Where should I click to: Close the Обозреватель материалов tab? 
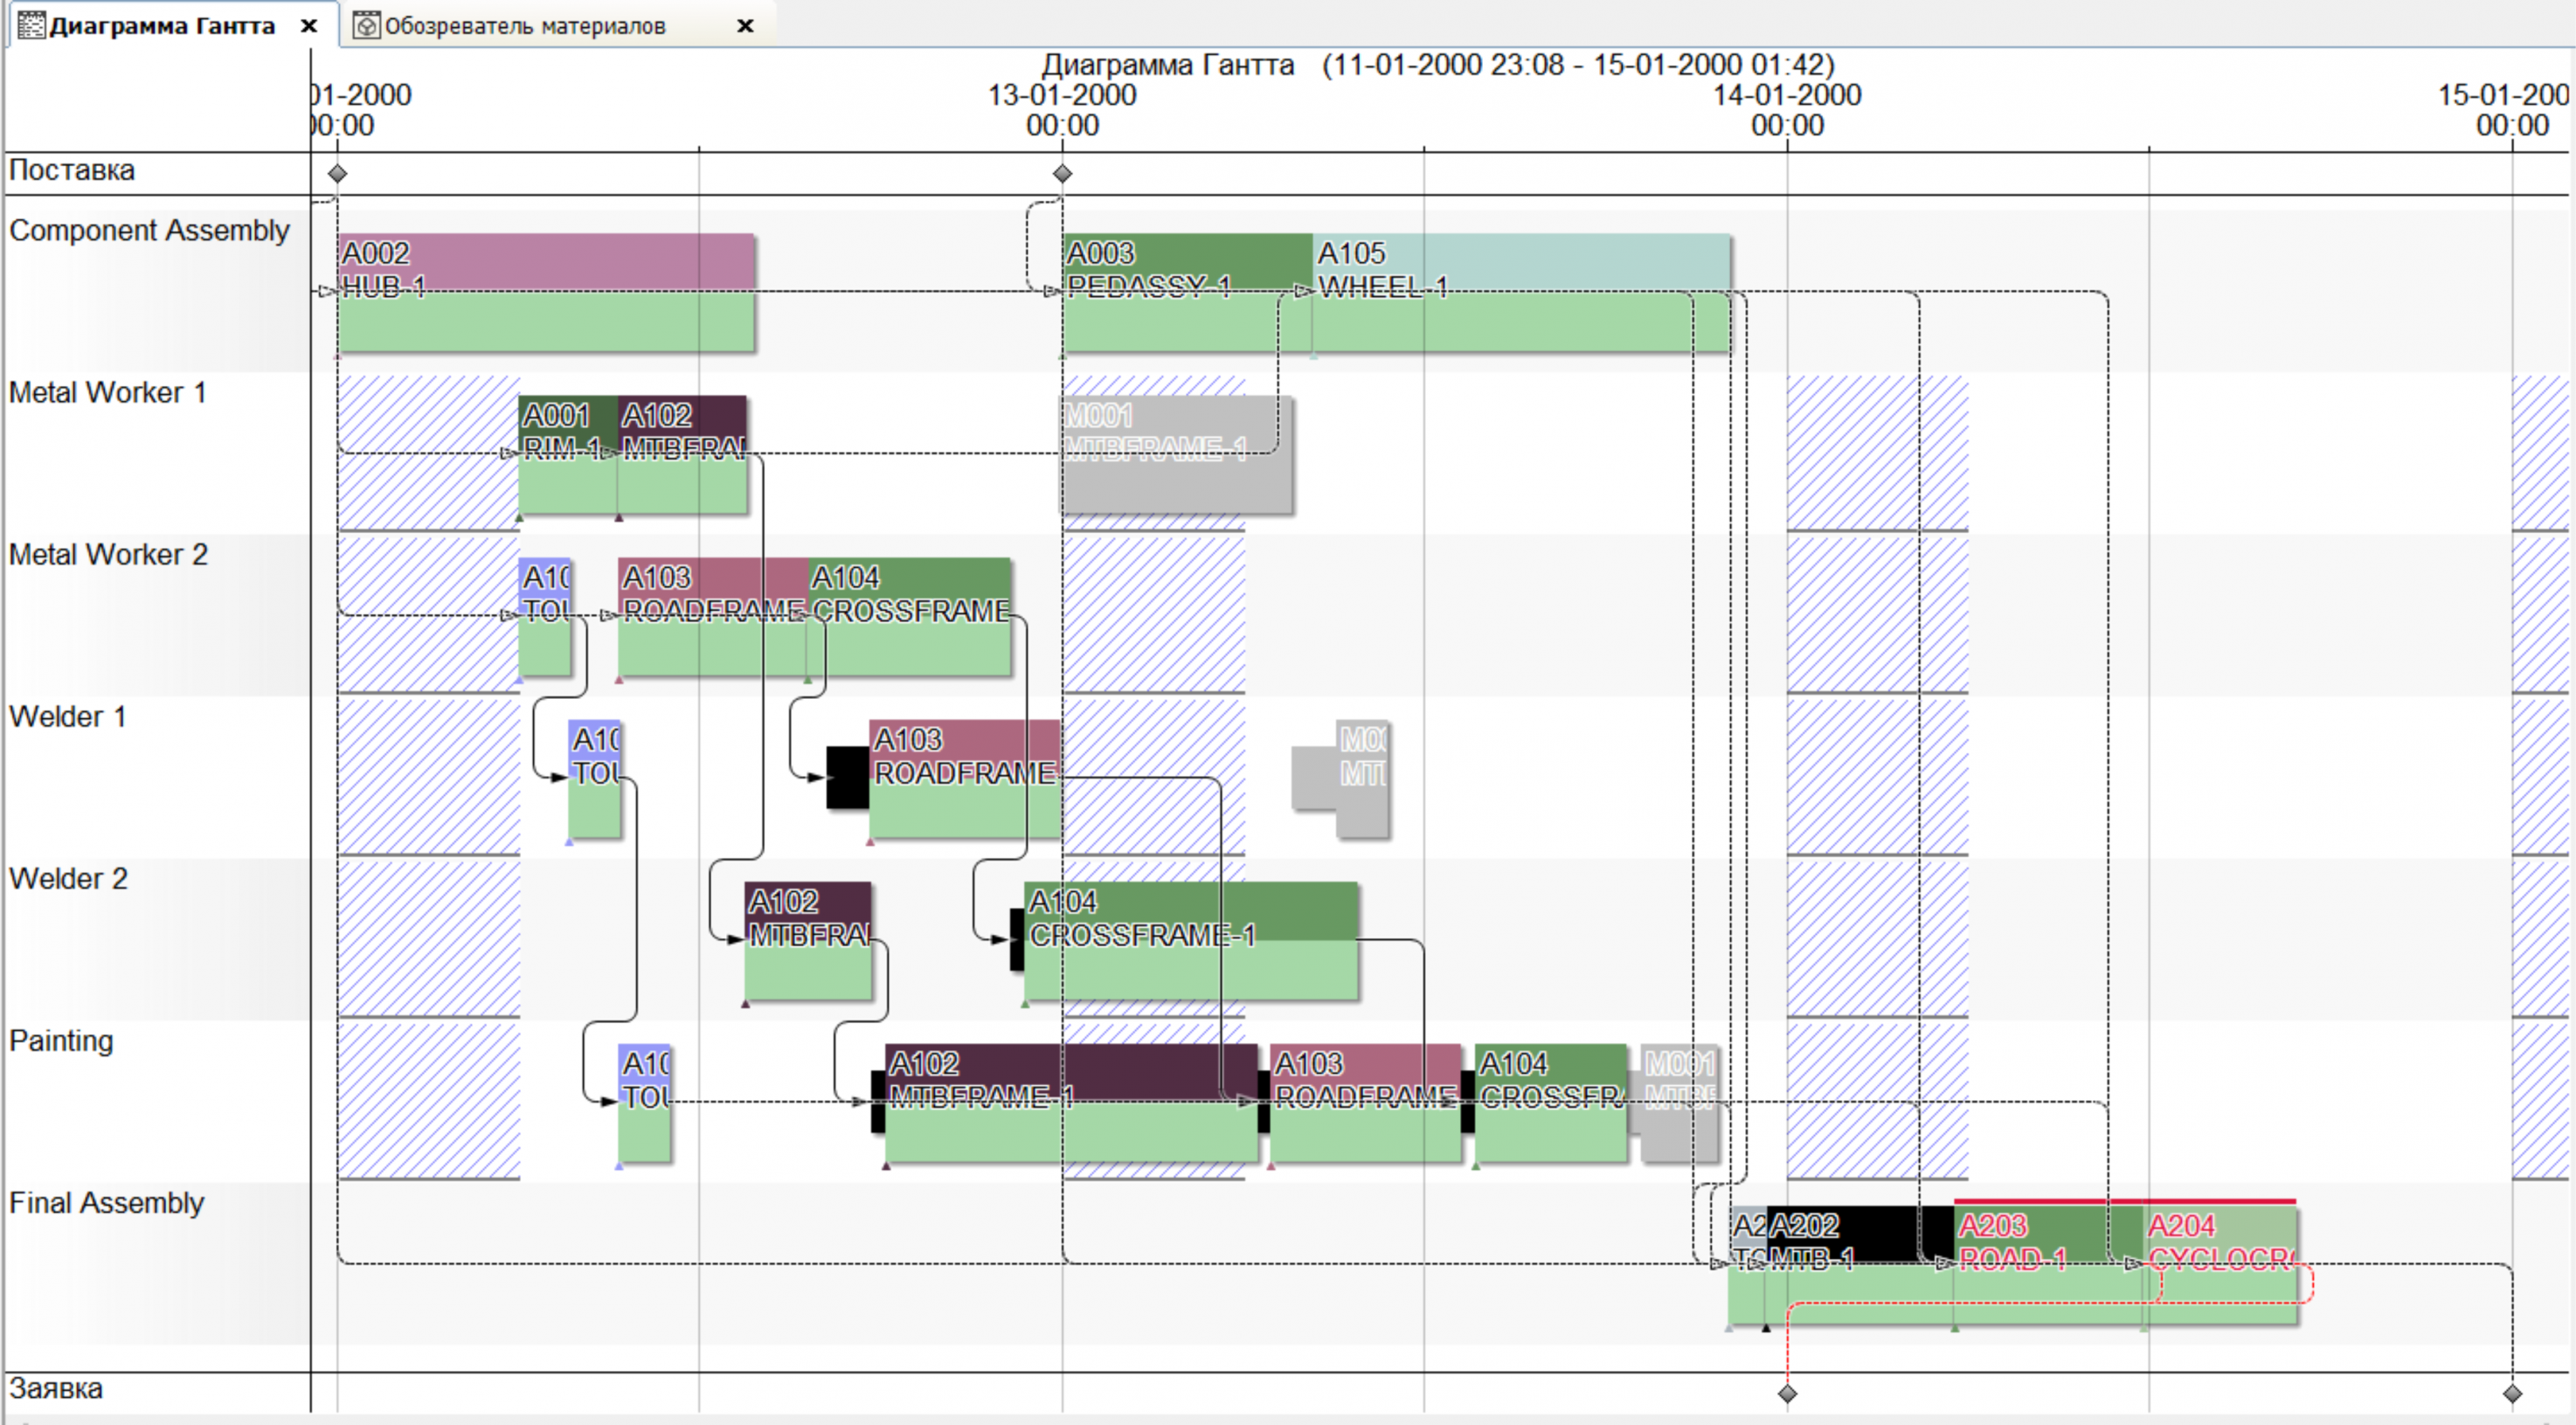pyautogui.click(x=745, y=26)
